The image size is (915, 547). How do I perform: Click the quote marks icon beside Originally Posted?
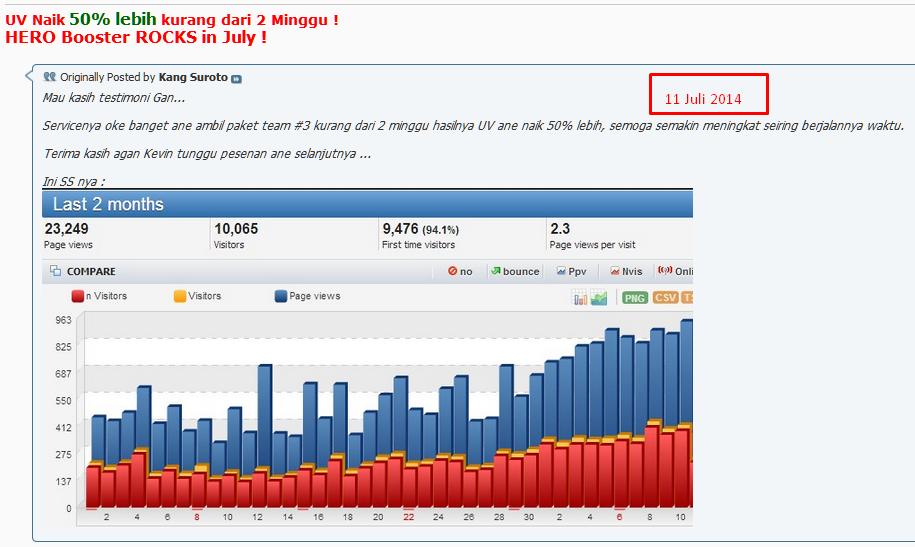(x=50, y=76)
